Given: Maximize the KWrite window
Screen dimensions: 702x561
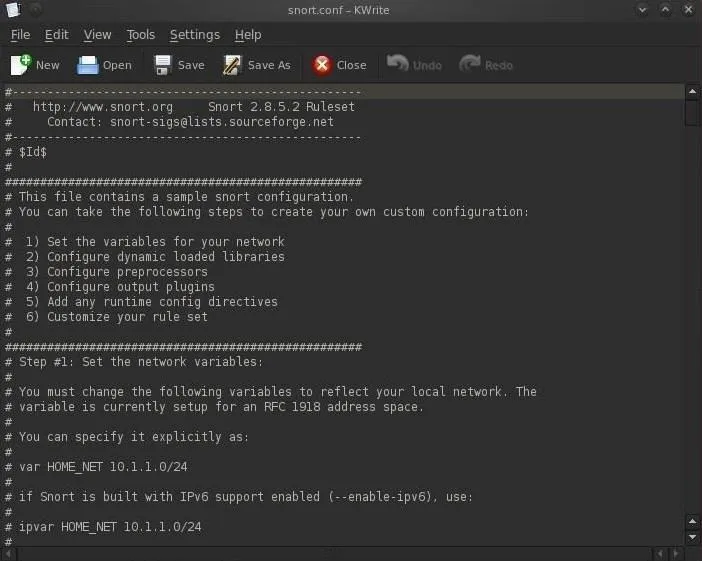Looking at the screenshot, I should click(x=666, y=9).
